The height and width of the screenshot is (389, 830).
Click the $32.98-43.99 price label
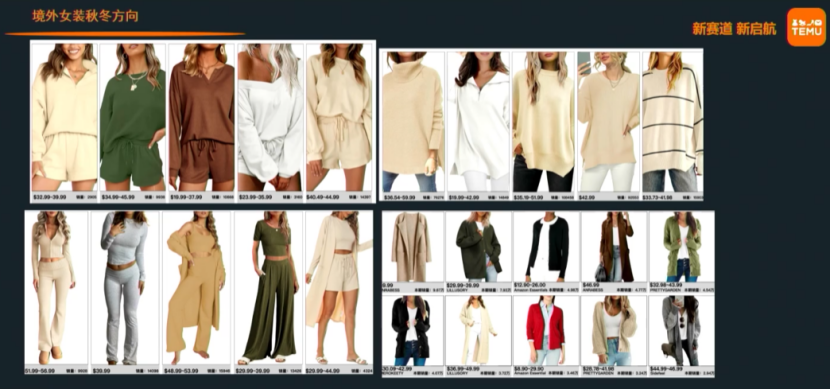pyautogui.click(x=666, y=285)
